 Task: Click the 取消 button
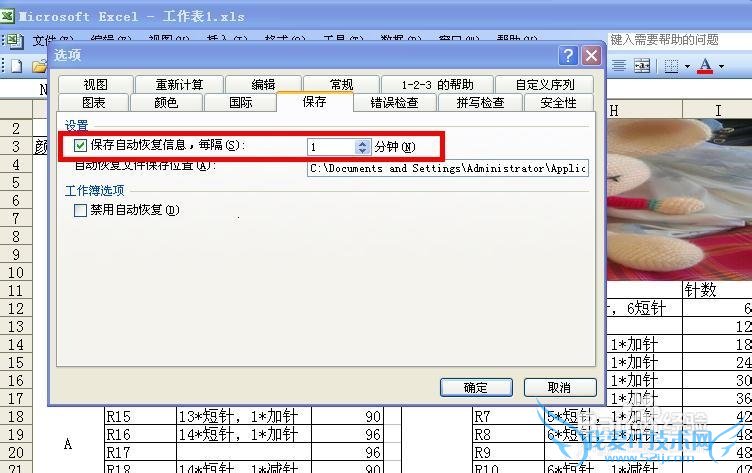[560, 387]
